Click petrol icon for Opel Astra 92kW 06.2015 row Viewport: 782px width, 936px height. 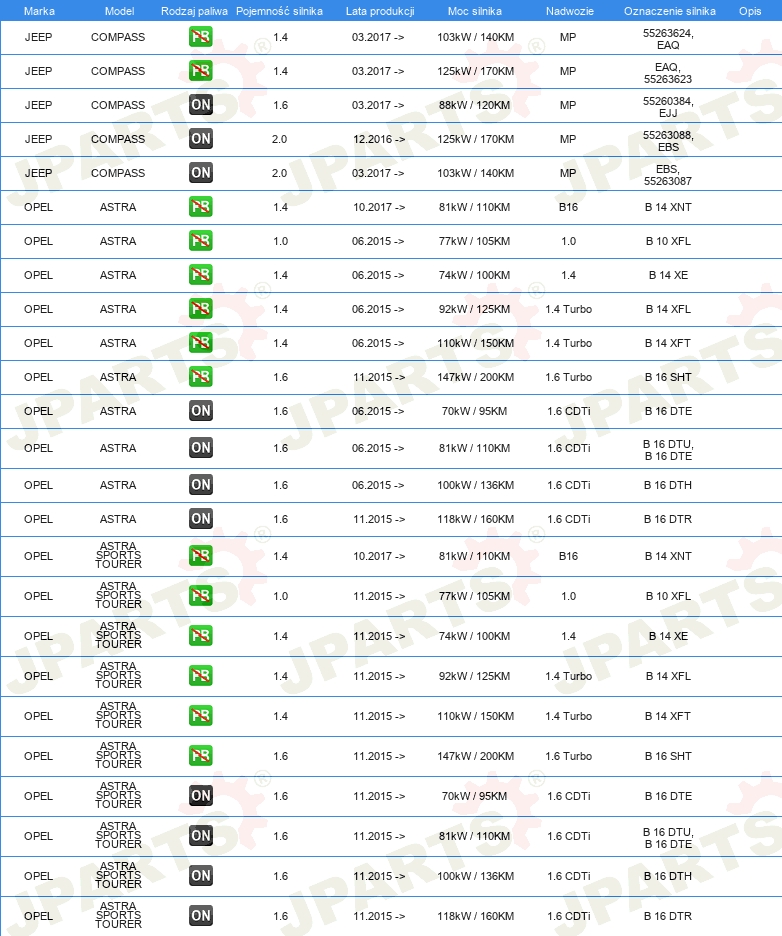(x=201, y=309)
